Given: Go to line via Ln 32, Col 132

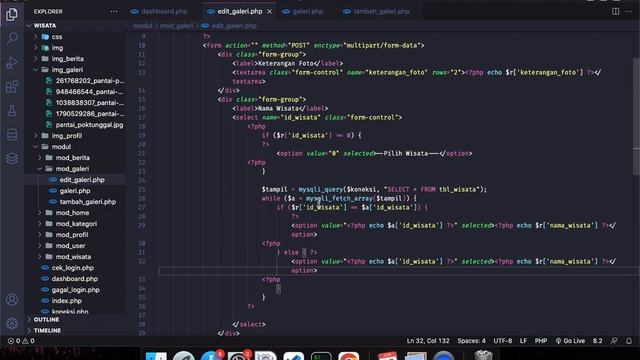Looking at the screenshot, I should point(428,341).
